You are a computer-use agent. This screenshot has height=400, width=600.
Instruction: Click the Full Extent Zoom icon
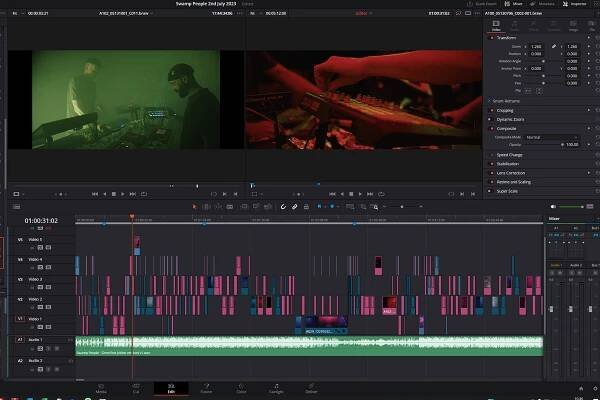(350, 207)
